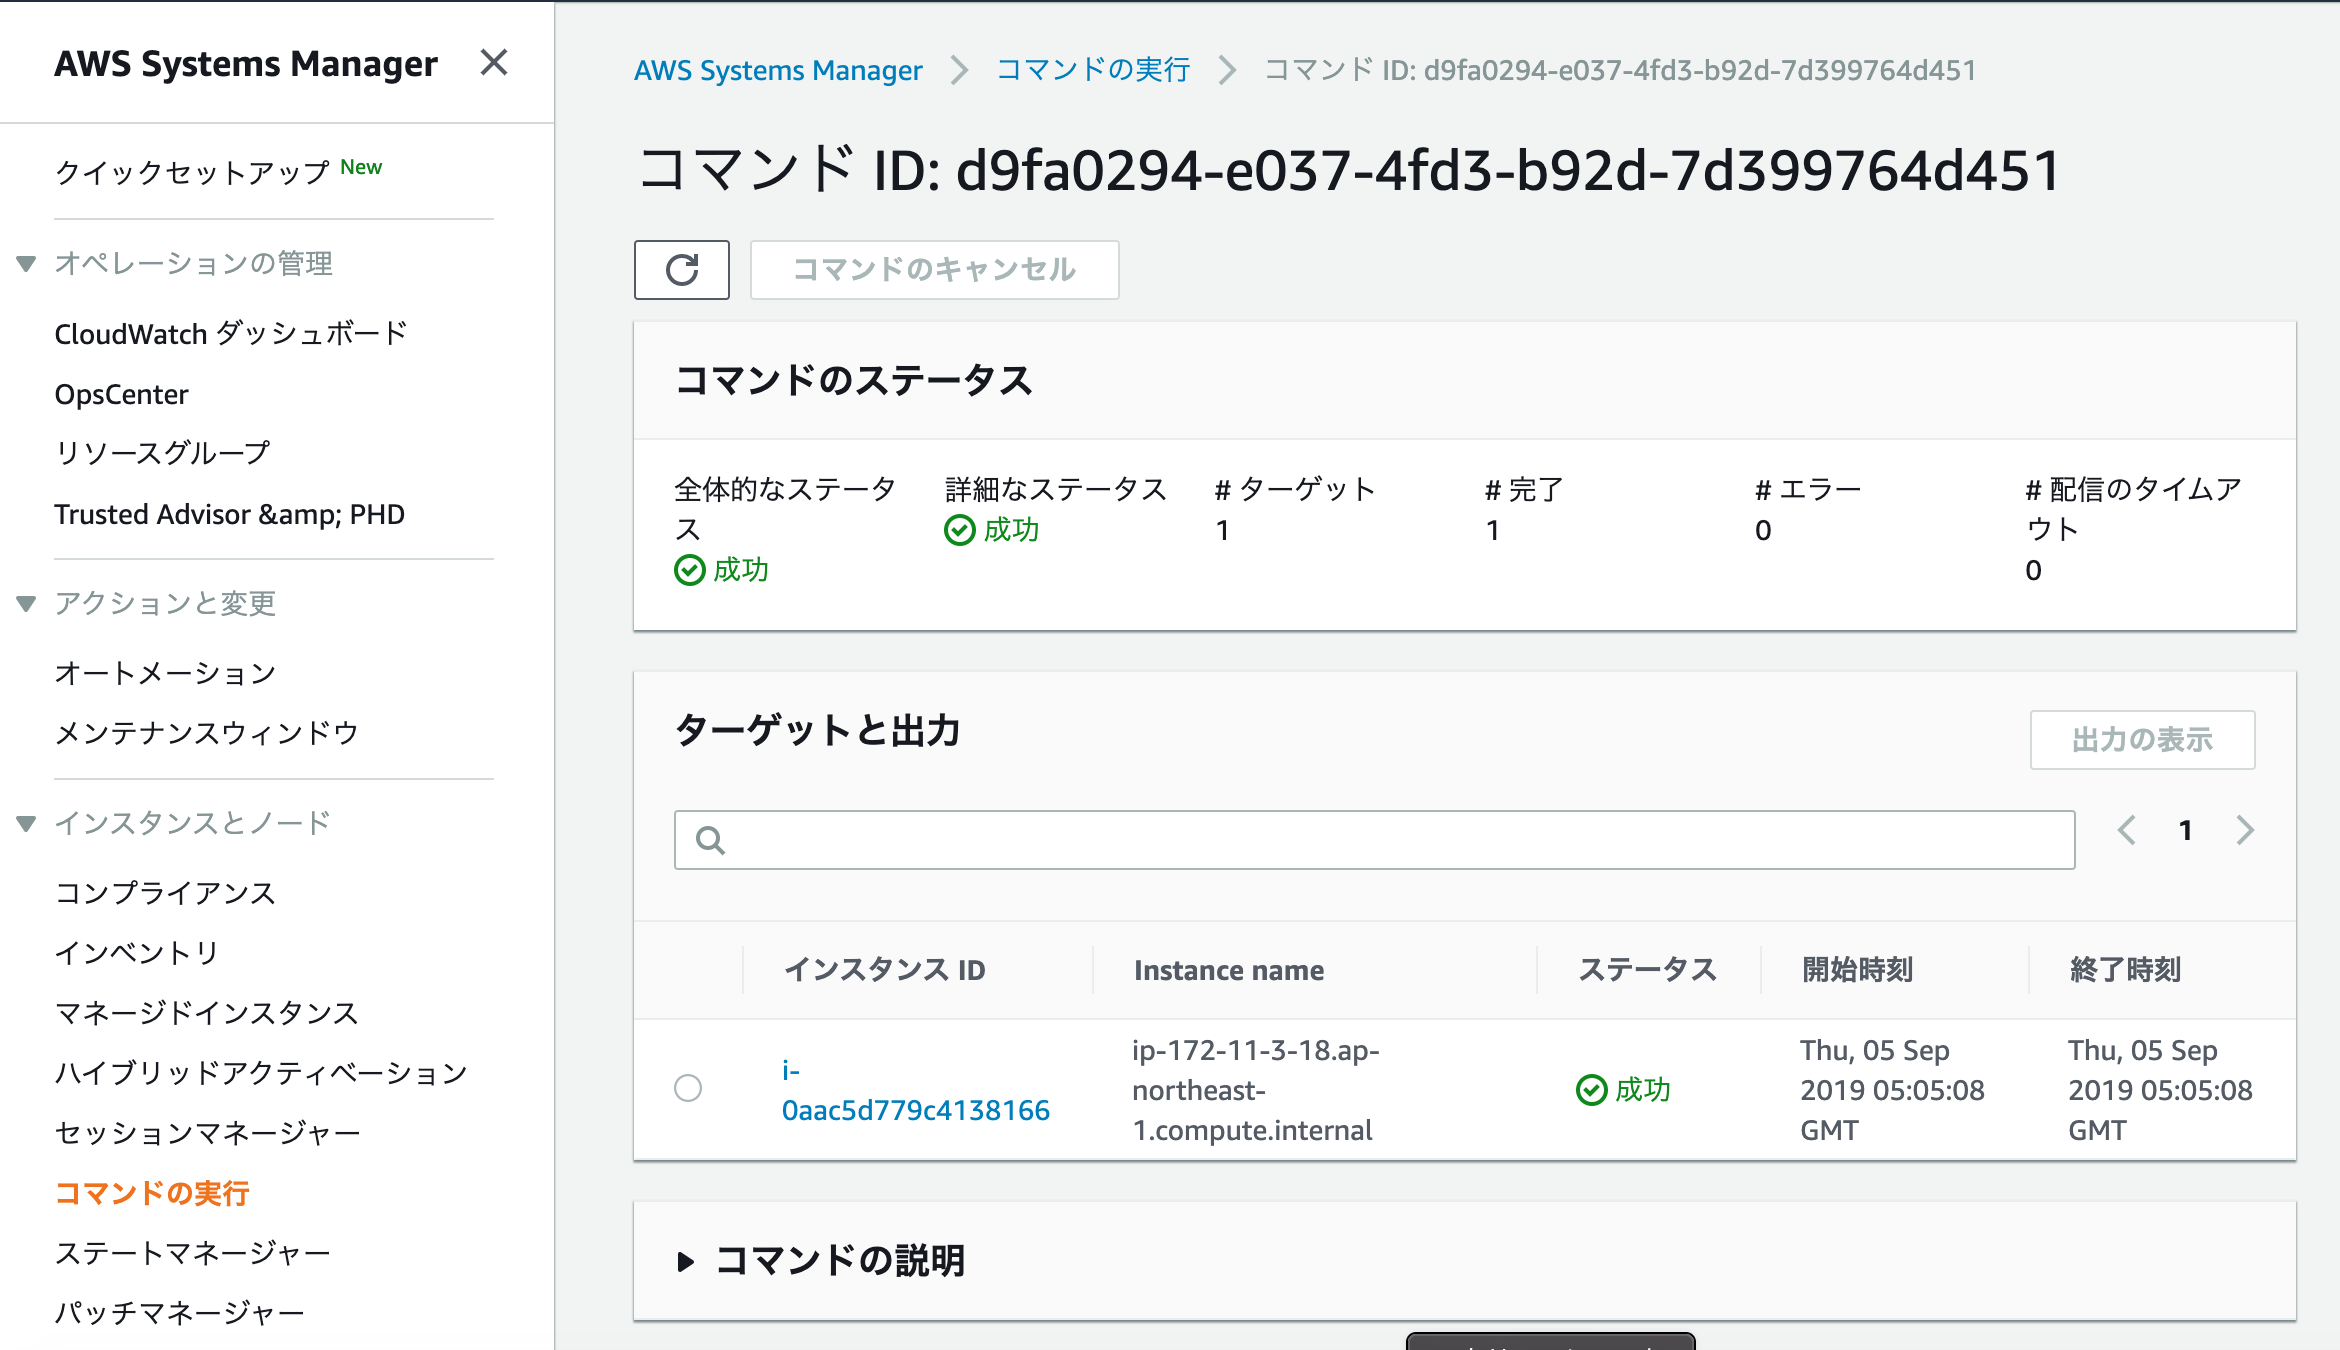
Task: Open Trusted Advisor & PHD
Action: 229,514
